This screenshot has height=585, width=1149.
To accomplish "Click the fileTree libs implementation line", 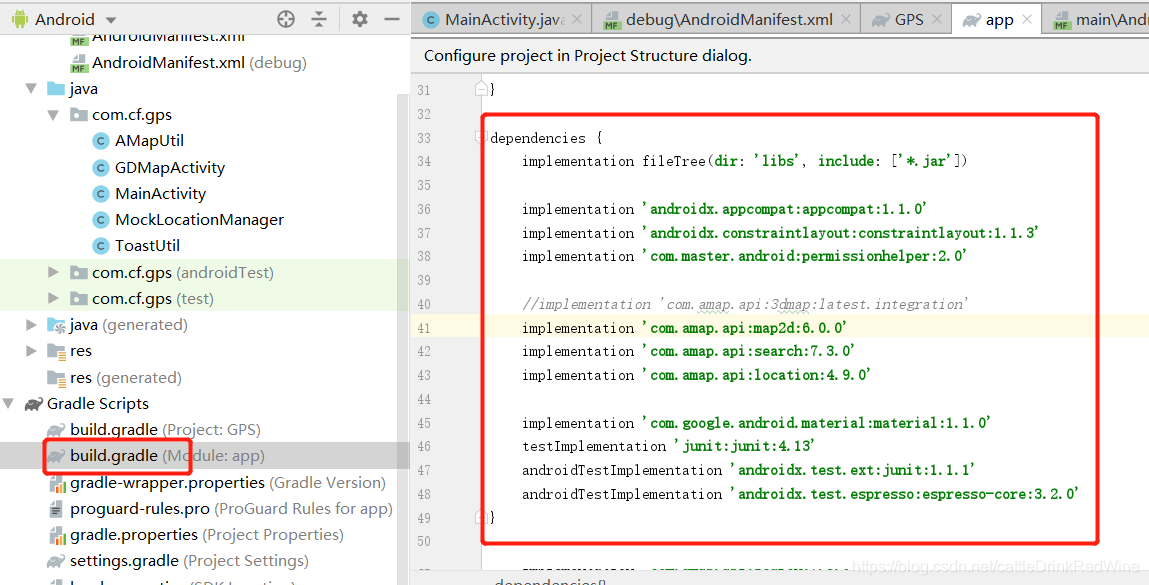I will [745, 161].
